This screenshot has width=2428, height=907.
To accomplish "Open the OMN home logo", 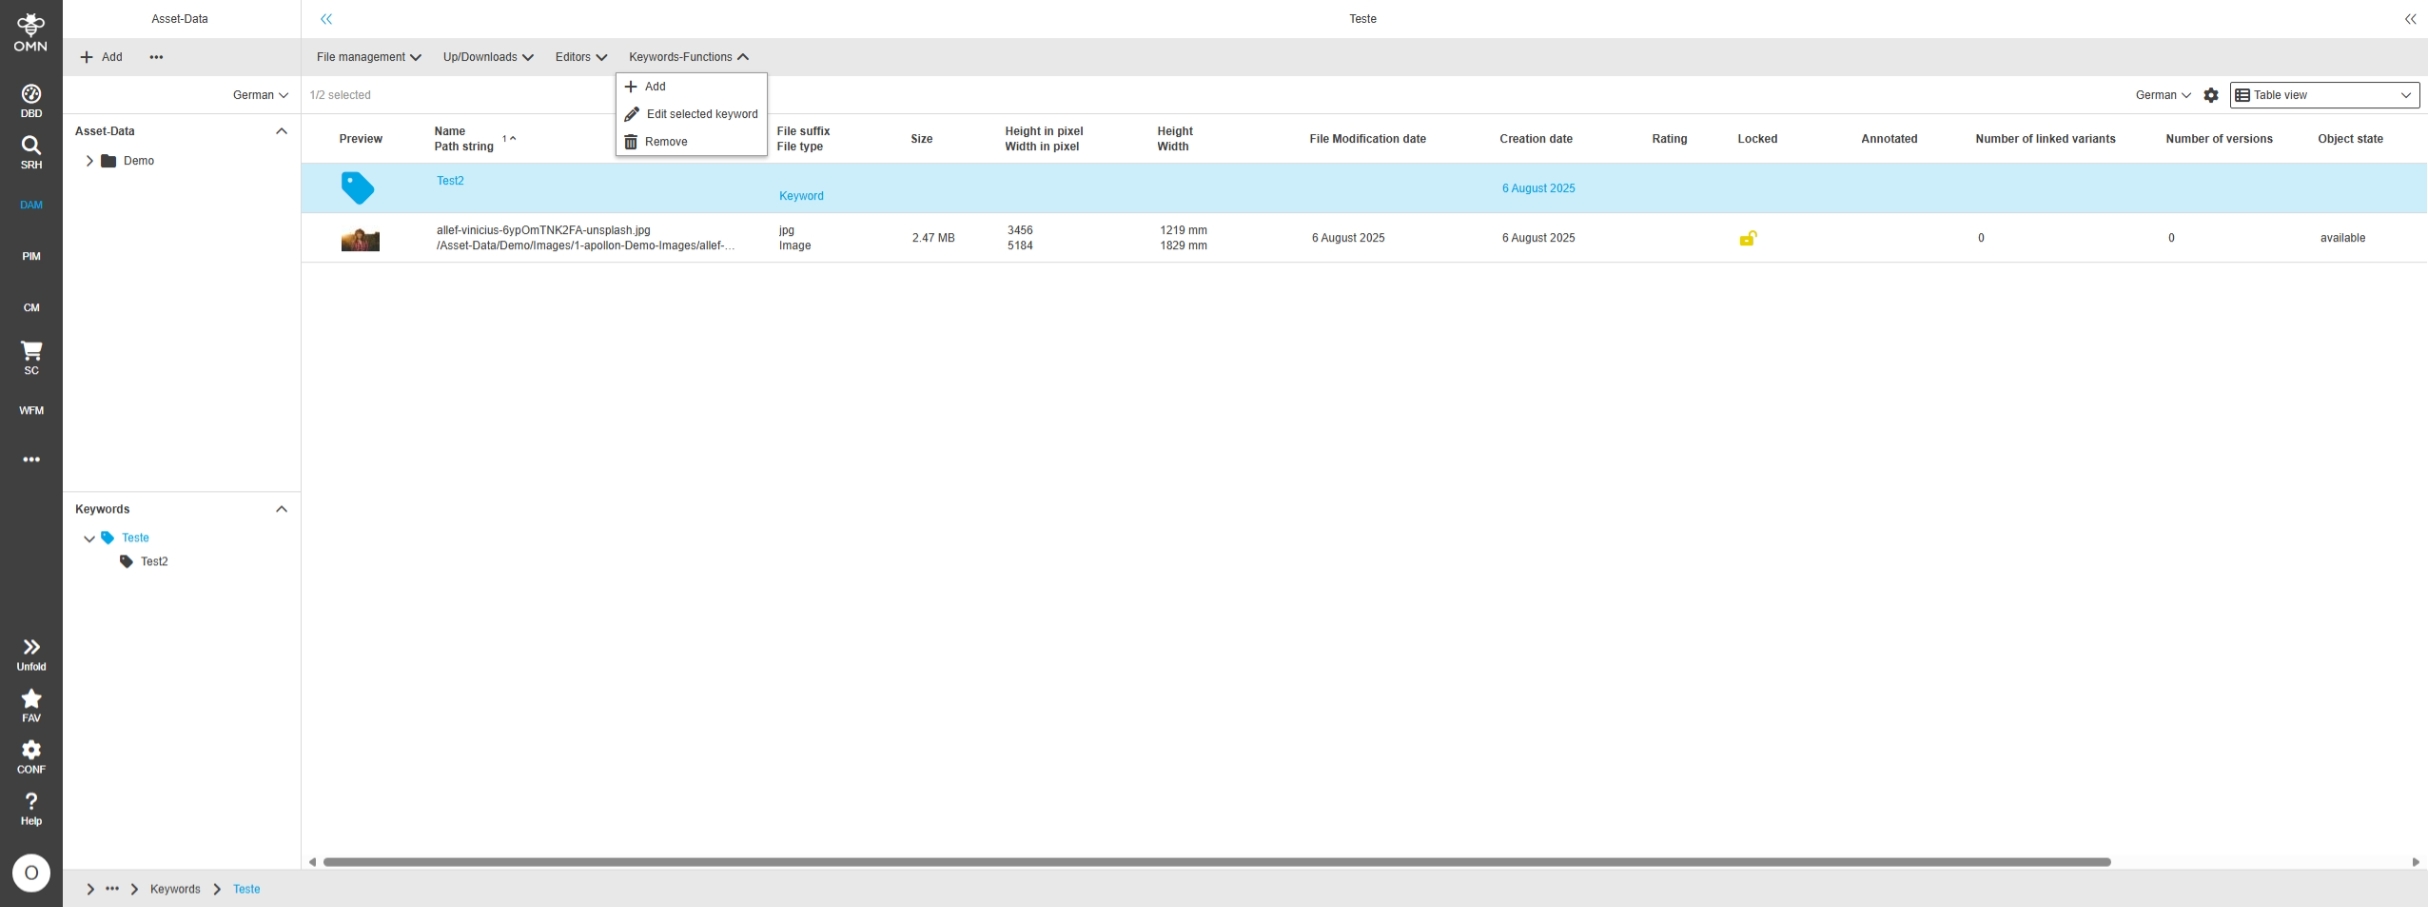I will (31, 32).
